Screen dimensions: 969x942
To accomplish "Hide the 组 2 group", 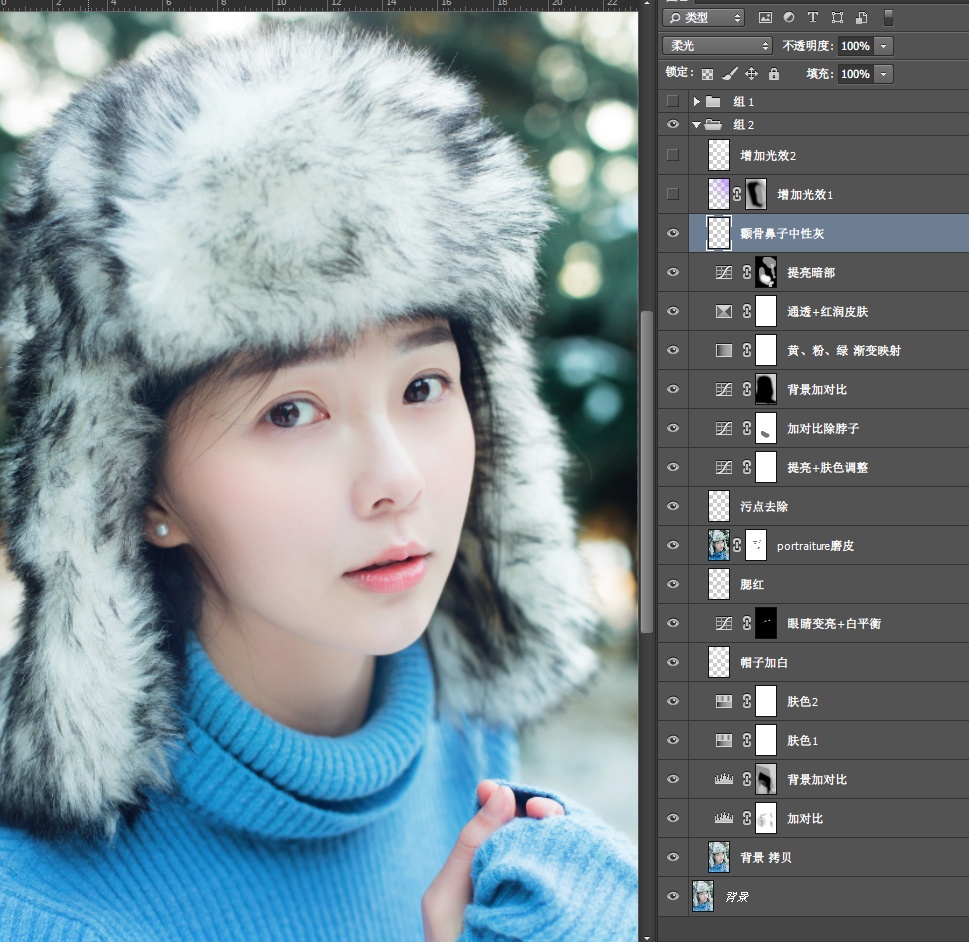I will [x=673, y=125].
